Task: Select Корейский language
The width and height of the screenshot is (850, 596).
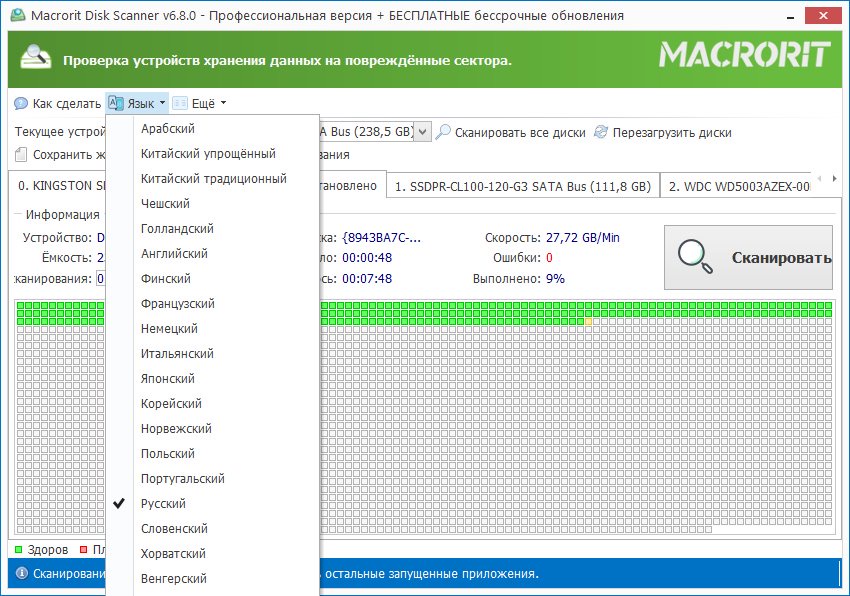Action: click(212, 403)
